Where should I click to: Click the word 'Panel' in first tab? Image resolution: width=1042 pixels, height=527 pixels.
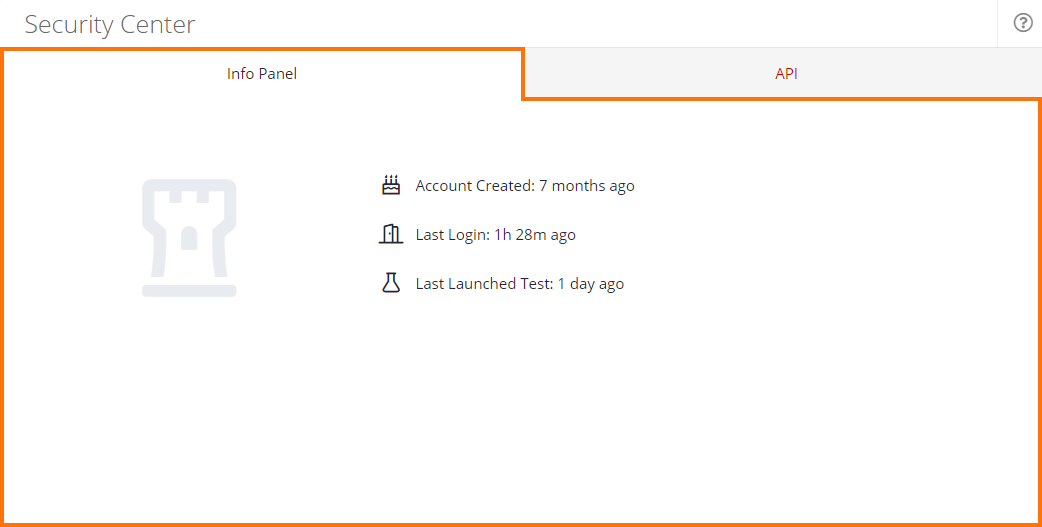(x=278, y=73)
